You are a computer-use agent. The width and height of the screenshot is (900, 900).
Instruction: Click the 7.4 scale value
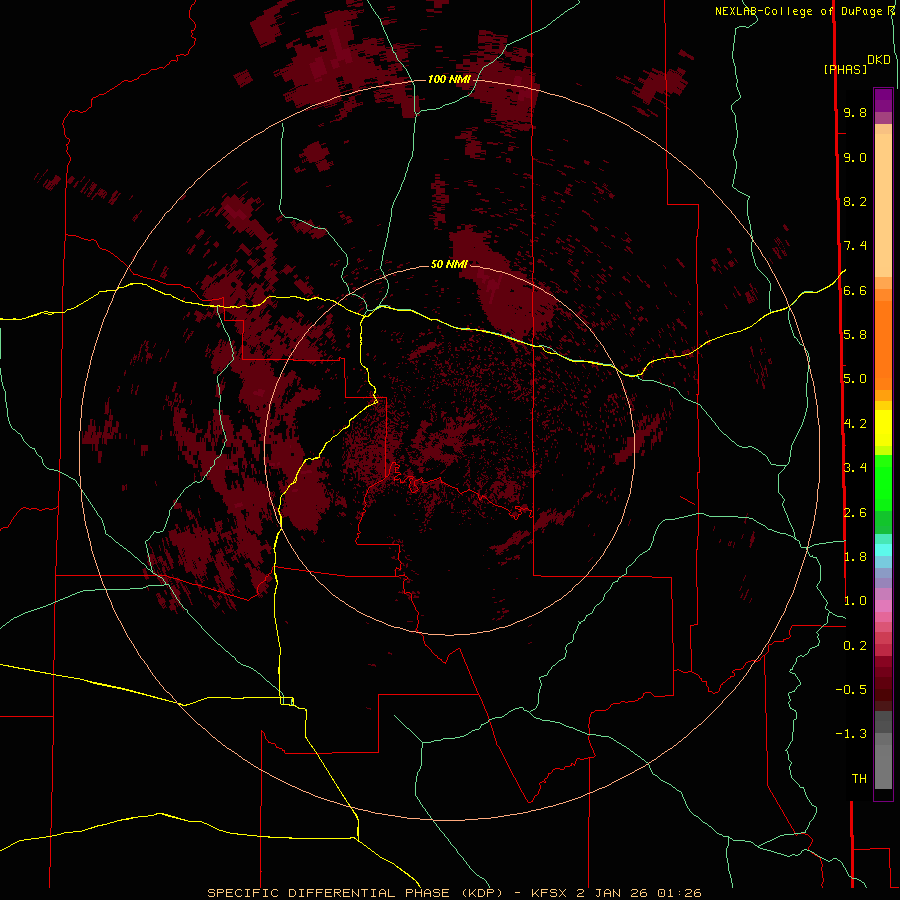click(x=855, y=246)
